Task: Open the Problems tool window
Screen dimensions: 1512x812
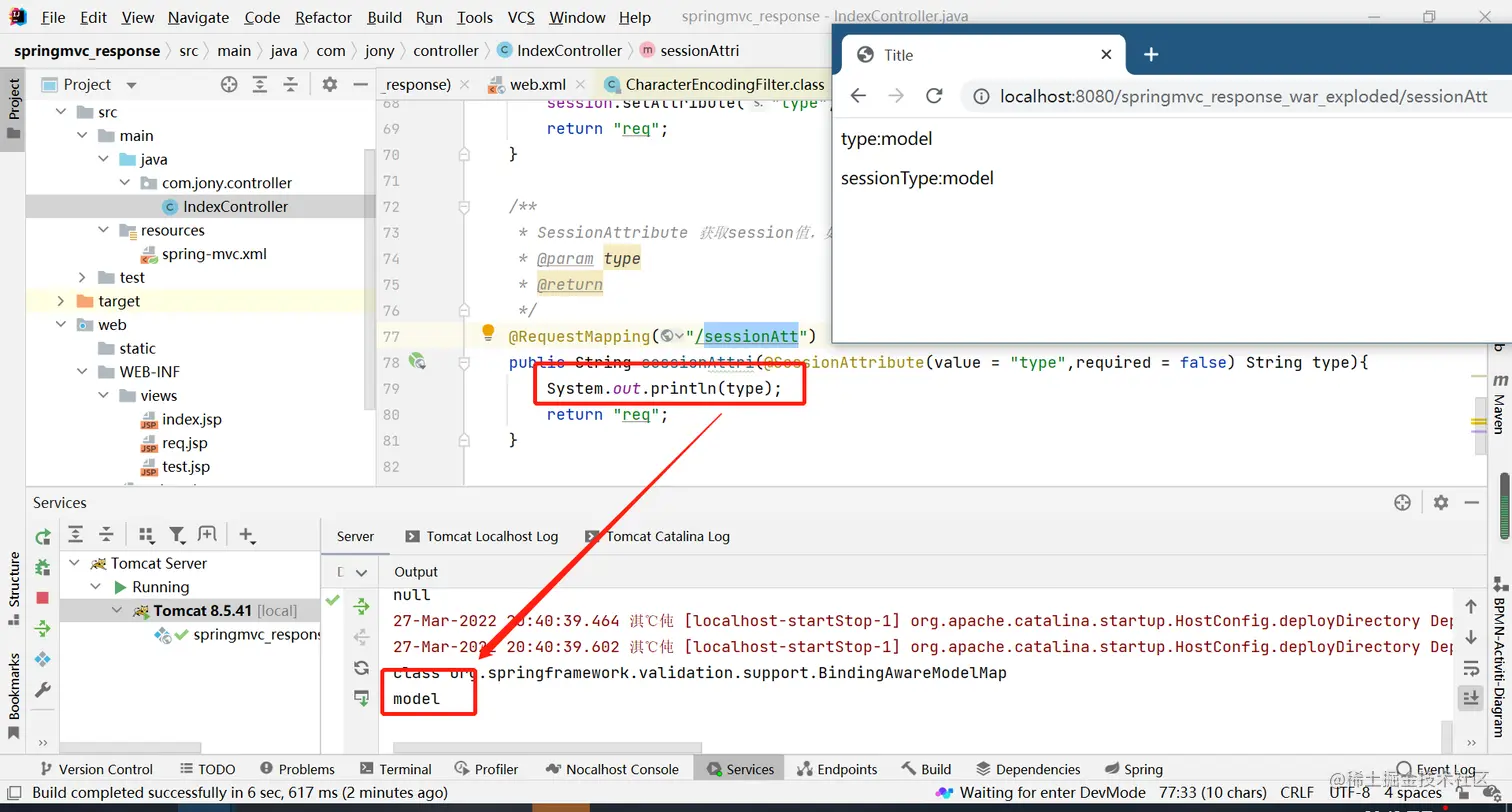Action: 297,769
